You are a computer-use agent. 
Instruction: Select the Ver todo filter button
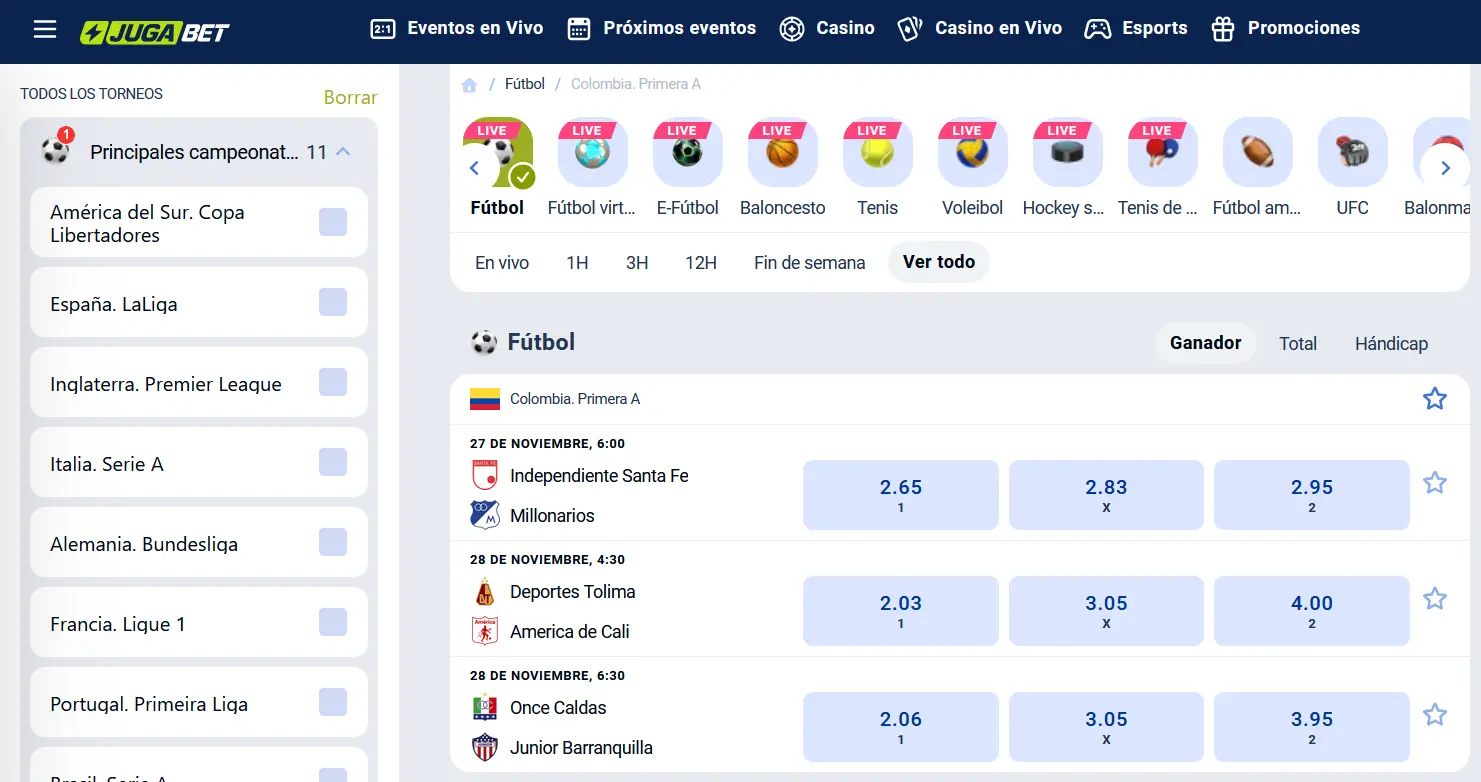pos(938,261)
